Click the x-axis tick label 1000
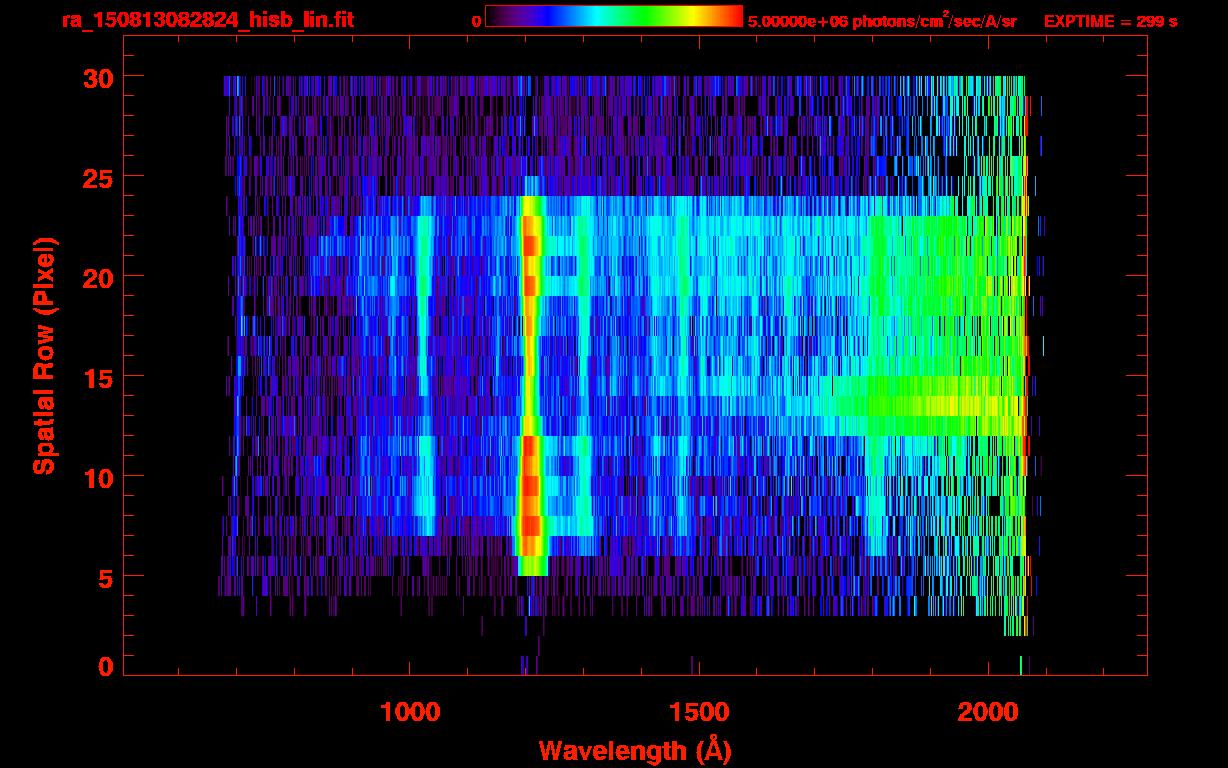The height and width of the screenshot is (768, 1228). (x=410, y=712)
